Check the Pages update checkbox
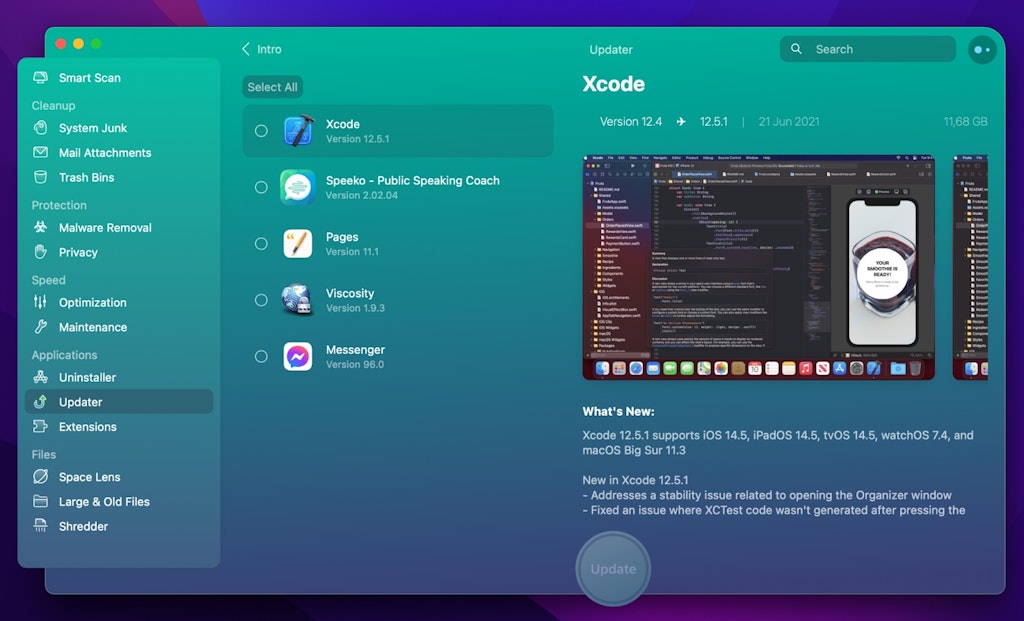This screenshot has width=1024, height=621. coord(261,244)
